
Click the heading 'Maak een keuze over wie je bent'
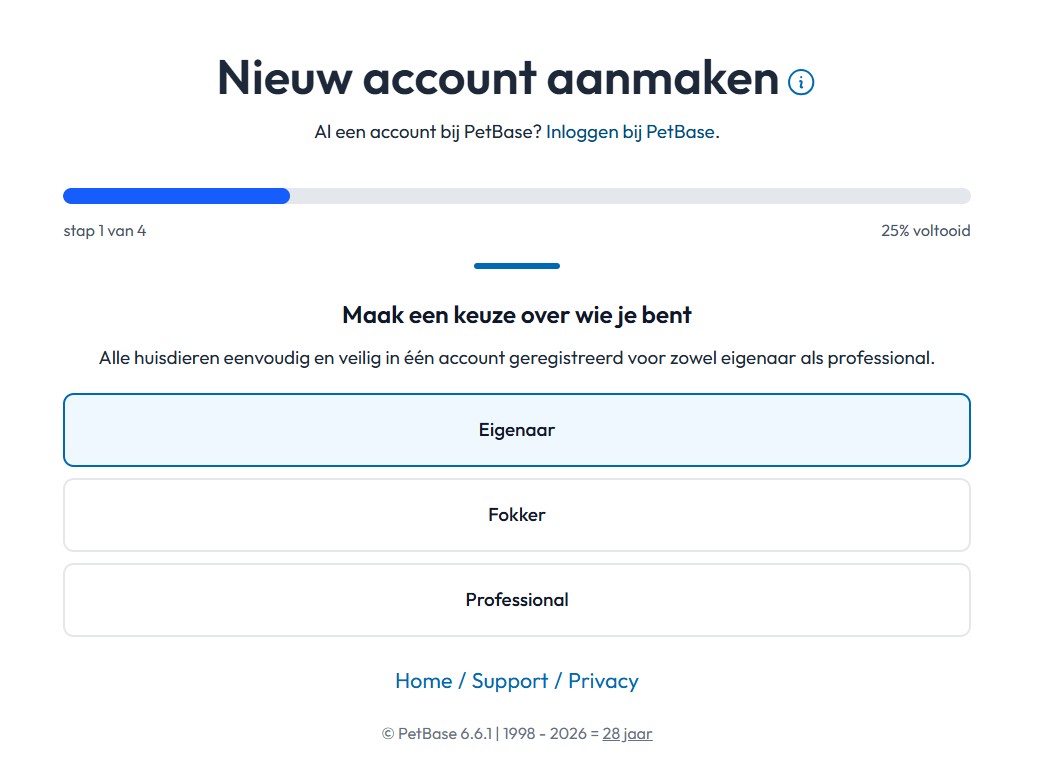click(x=516, y=315)
